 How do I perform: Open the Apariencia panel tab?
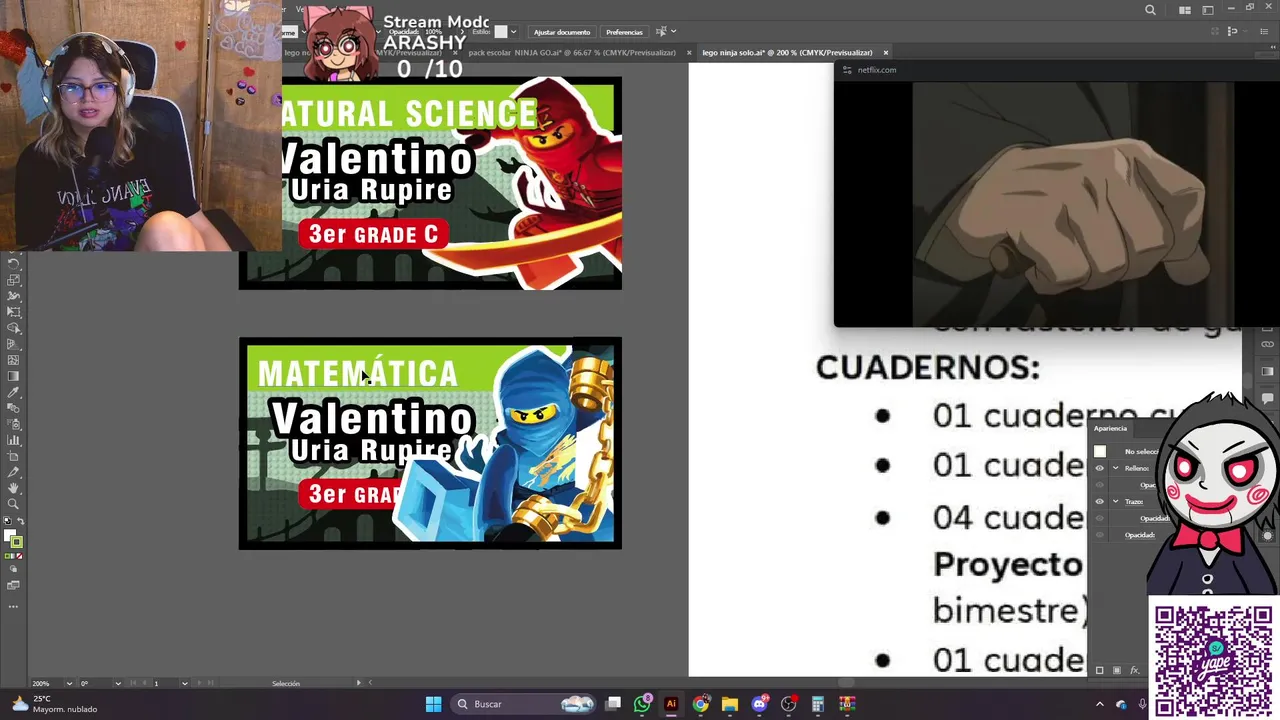coord(1110,429)
